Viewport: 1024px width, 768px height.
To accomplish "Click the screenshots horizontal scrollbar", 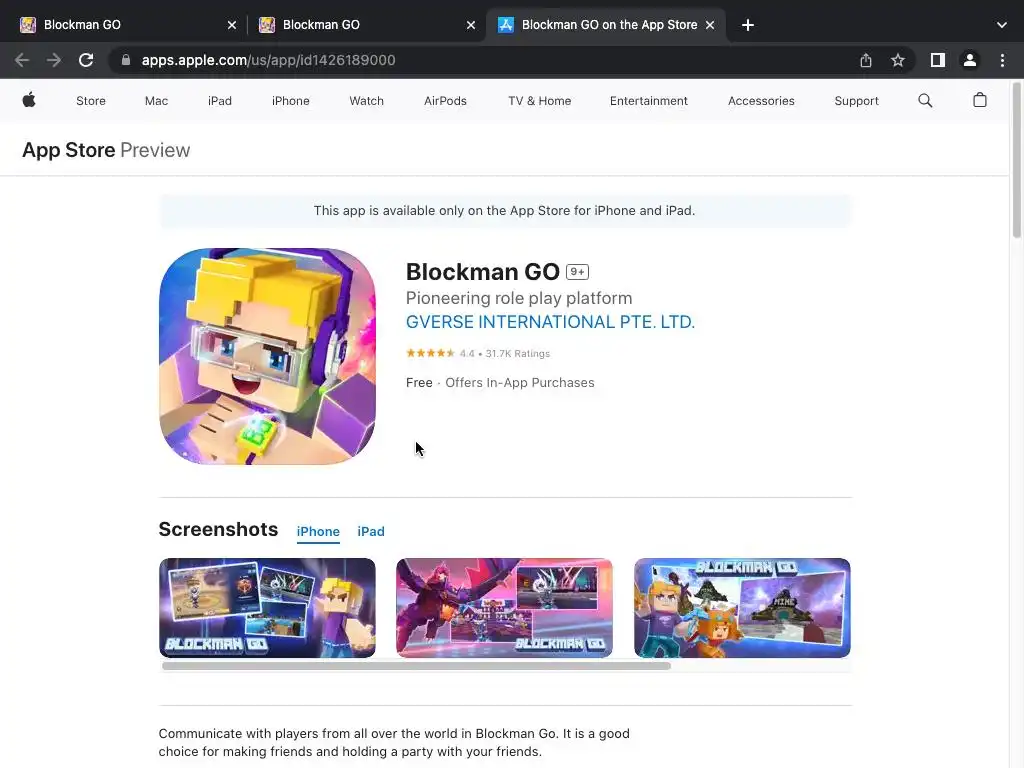I will tap(416, 666).
